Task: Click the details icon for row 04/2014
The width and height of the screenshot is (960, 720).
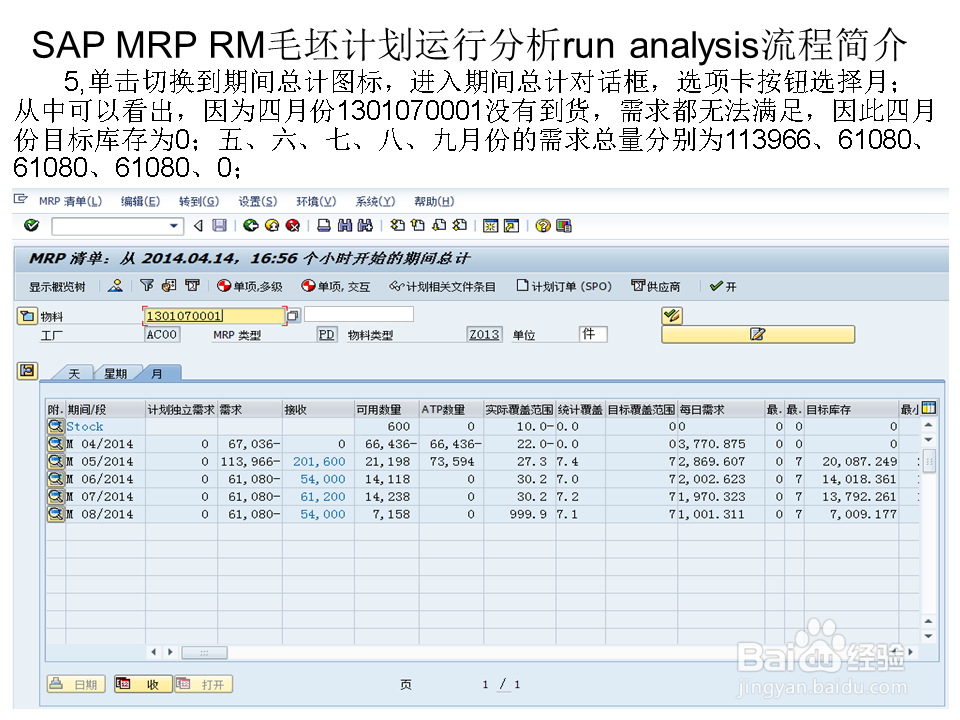Action: coord(56,444)
